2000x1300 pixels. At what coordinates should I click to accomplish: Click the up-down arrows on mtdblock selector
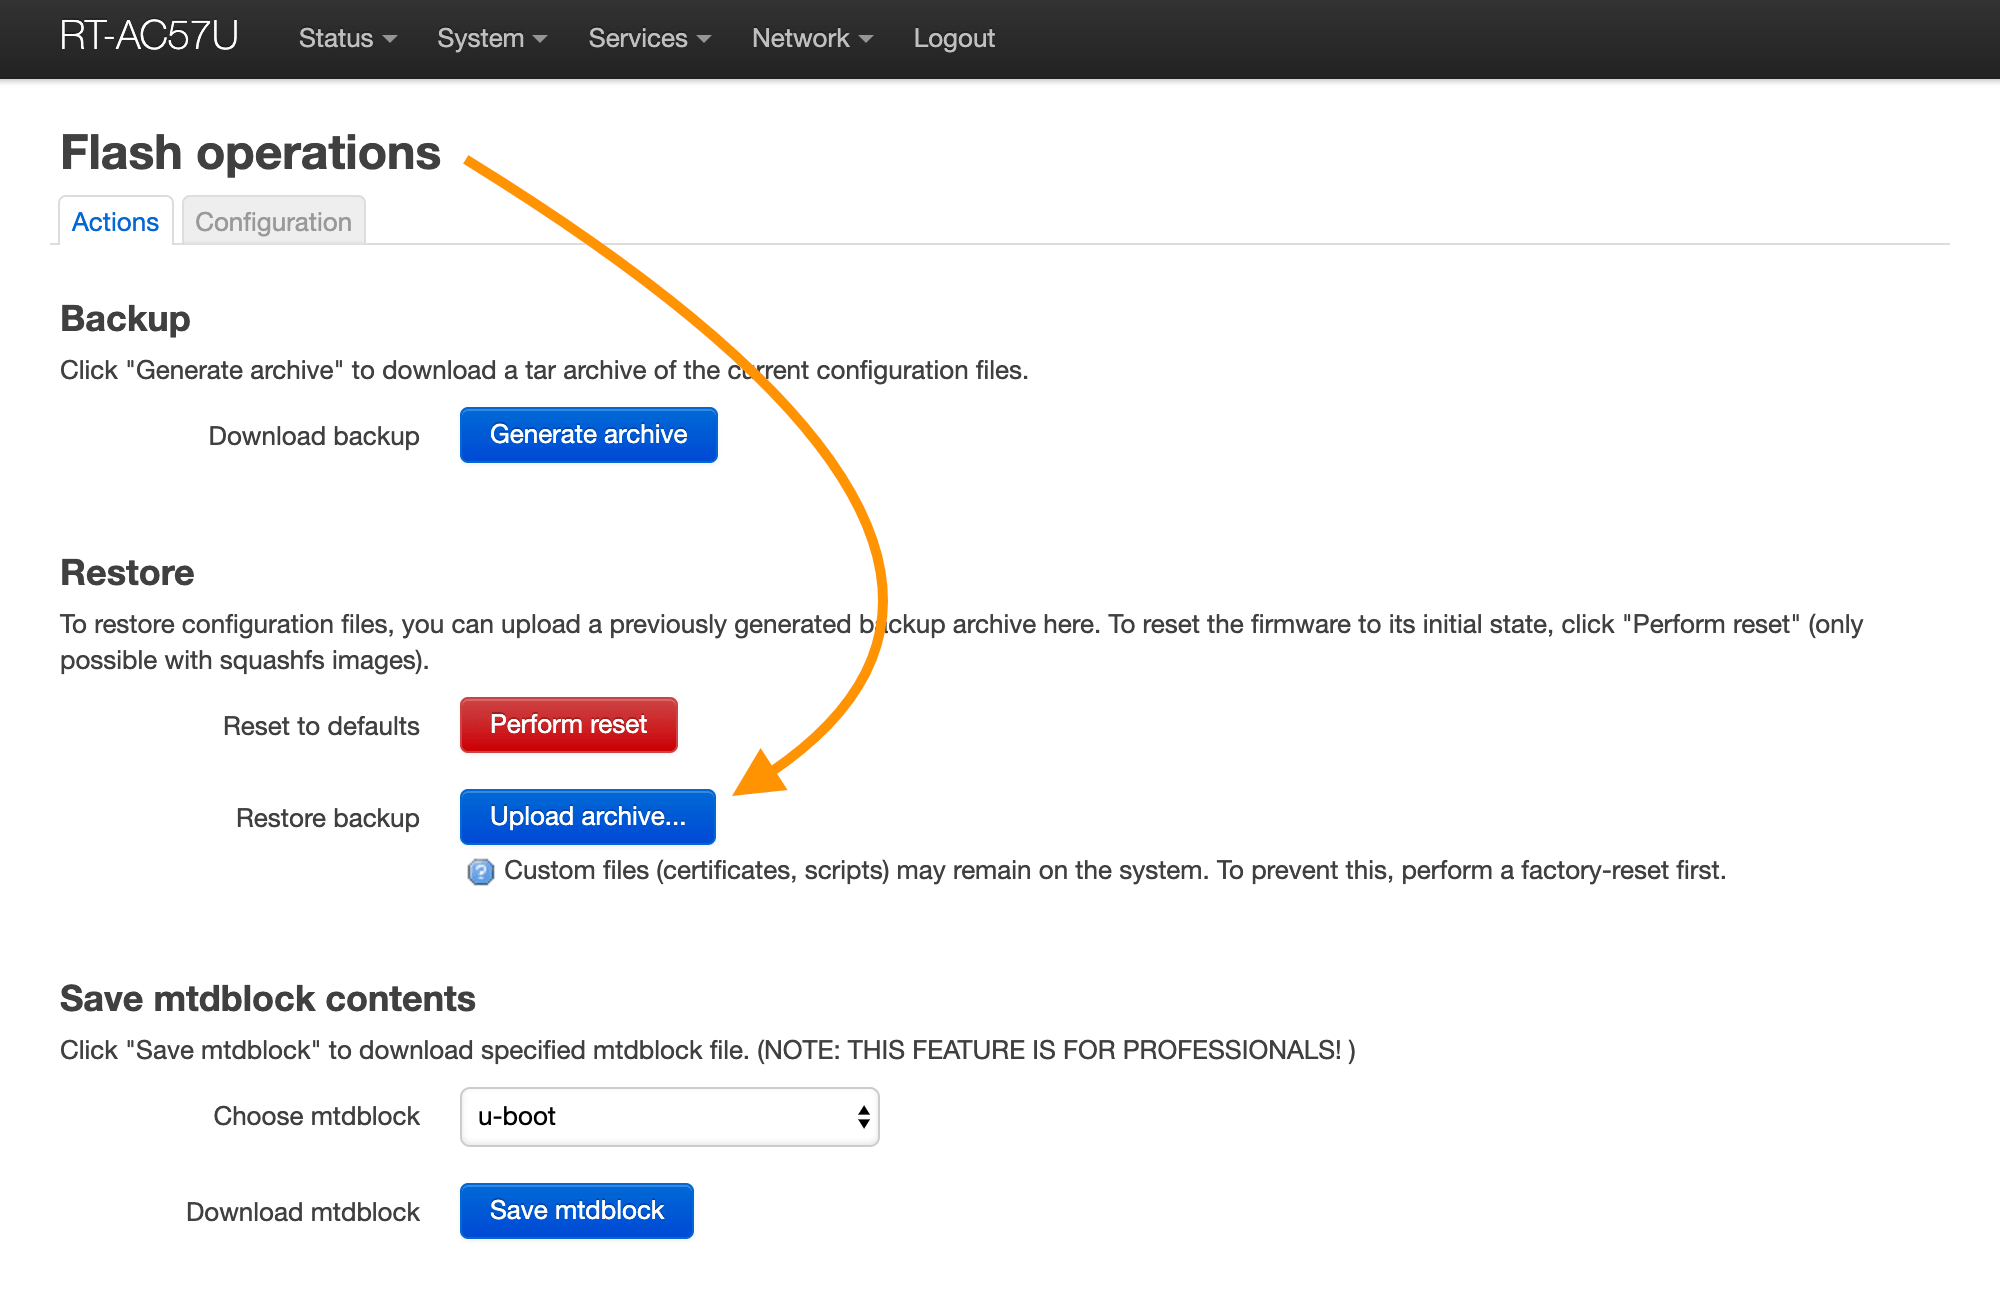point(863,1117)
